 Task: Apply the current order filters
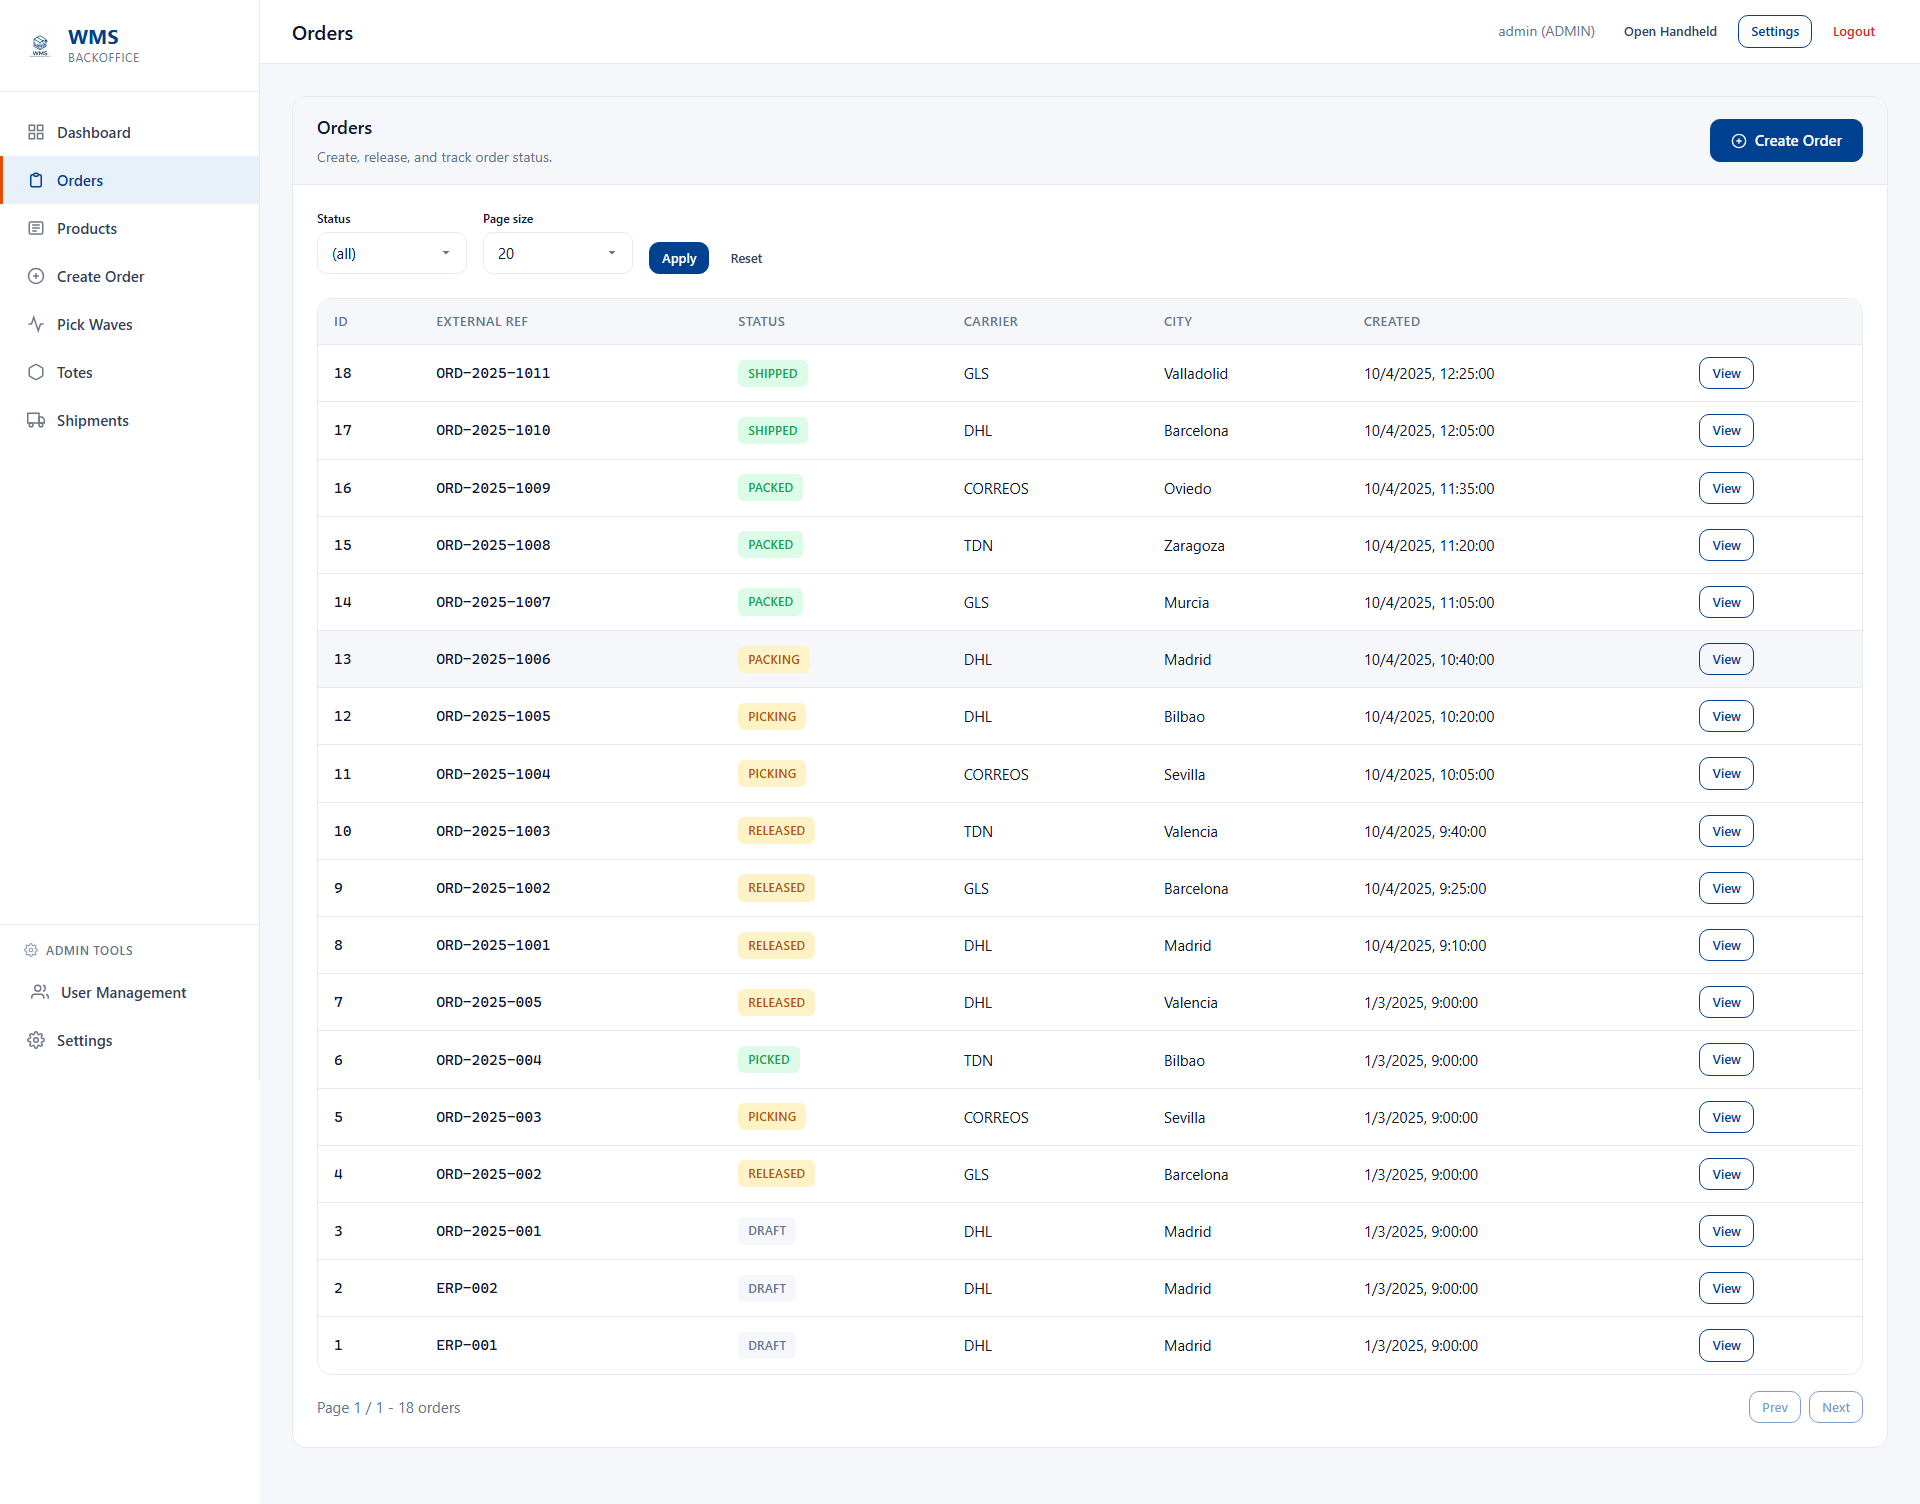click(x=678, y=258)
